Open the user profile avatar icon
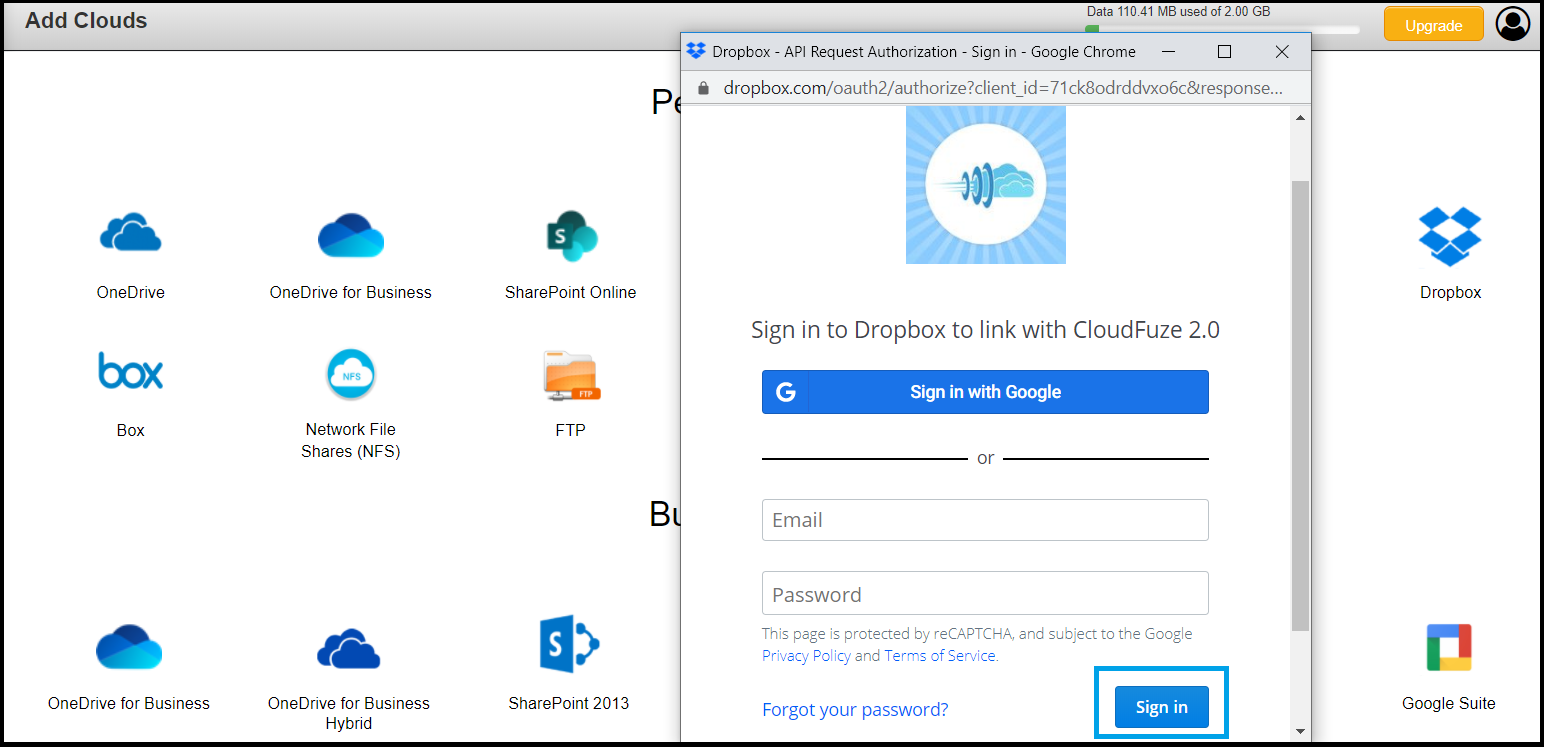Viewport: 1544px width, 747px height. 1513,23
